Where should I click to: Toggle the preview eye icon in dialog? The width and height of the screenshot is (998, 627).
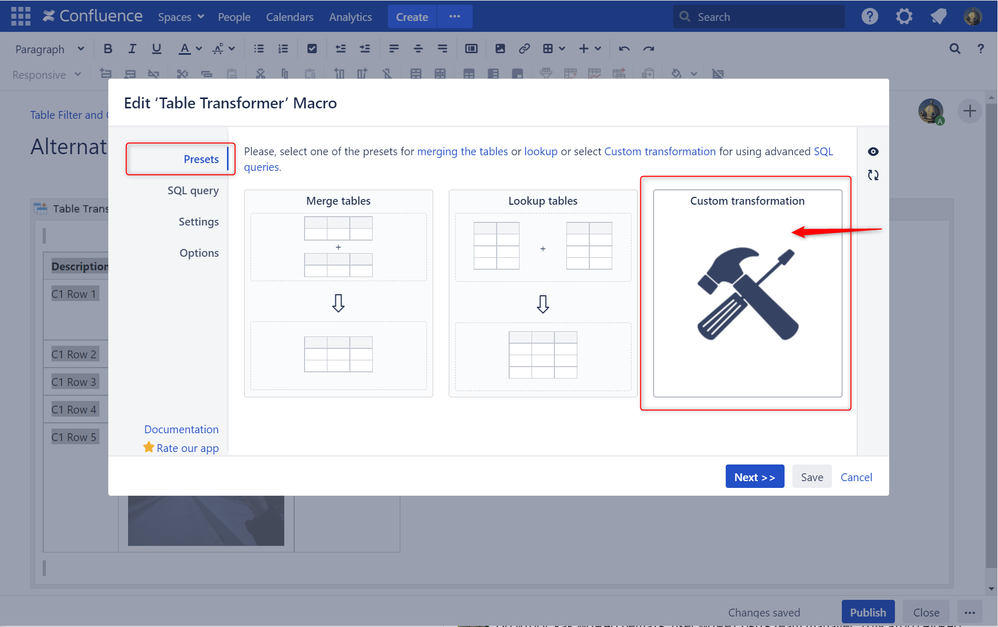[x=873, y=151]
